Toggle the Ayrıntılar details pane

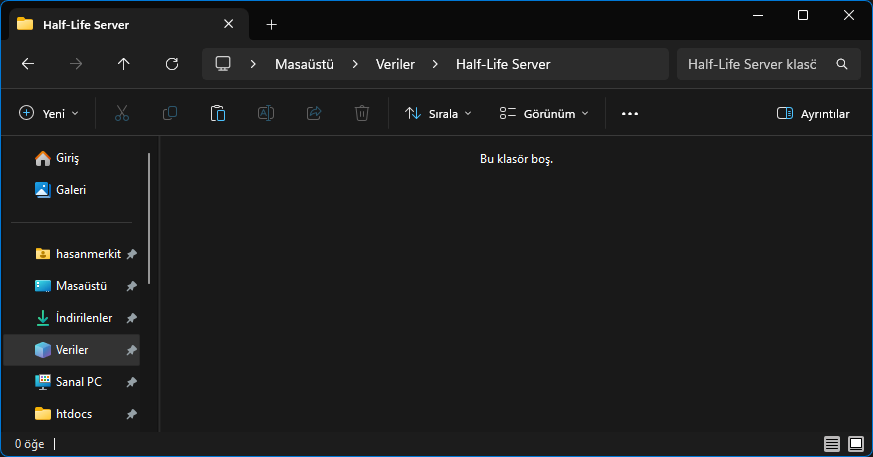813,114
